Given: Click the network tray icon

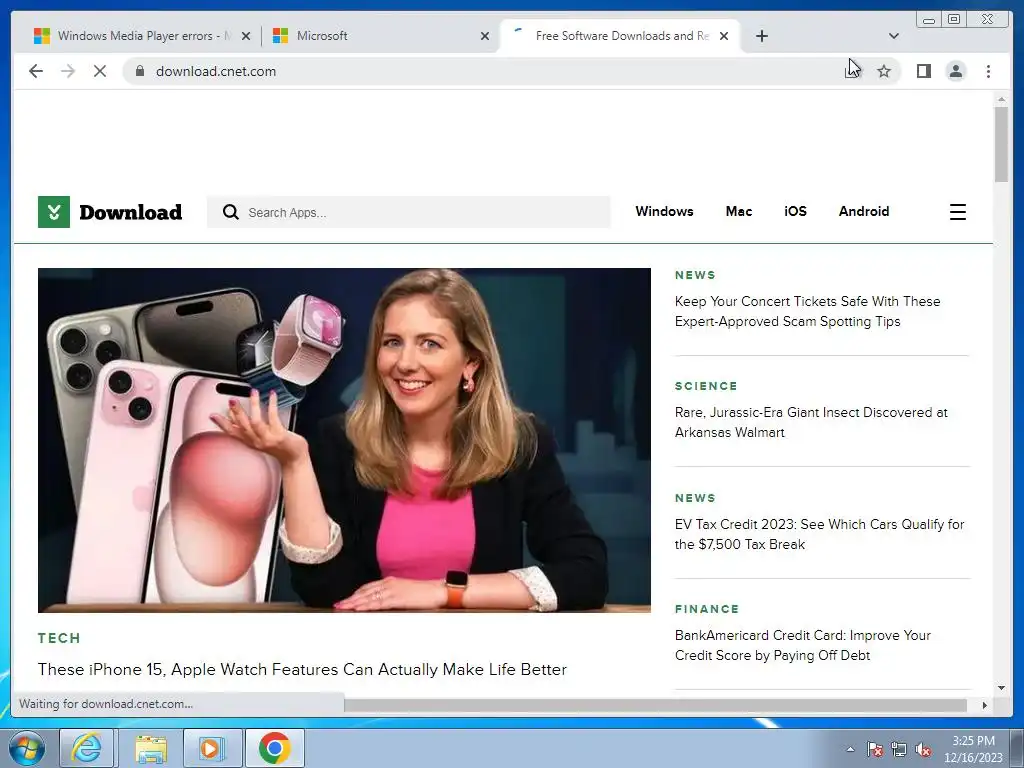Looking at the screenshot, I should 899,749.
